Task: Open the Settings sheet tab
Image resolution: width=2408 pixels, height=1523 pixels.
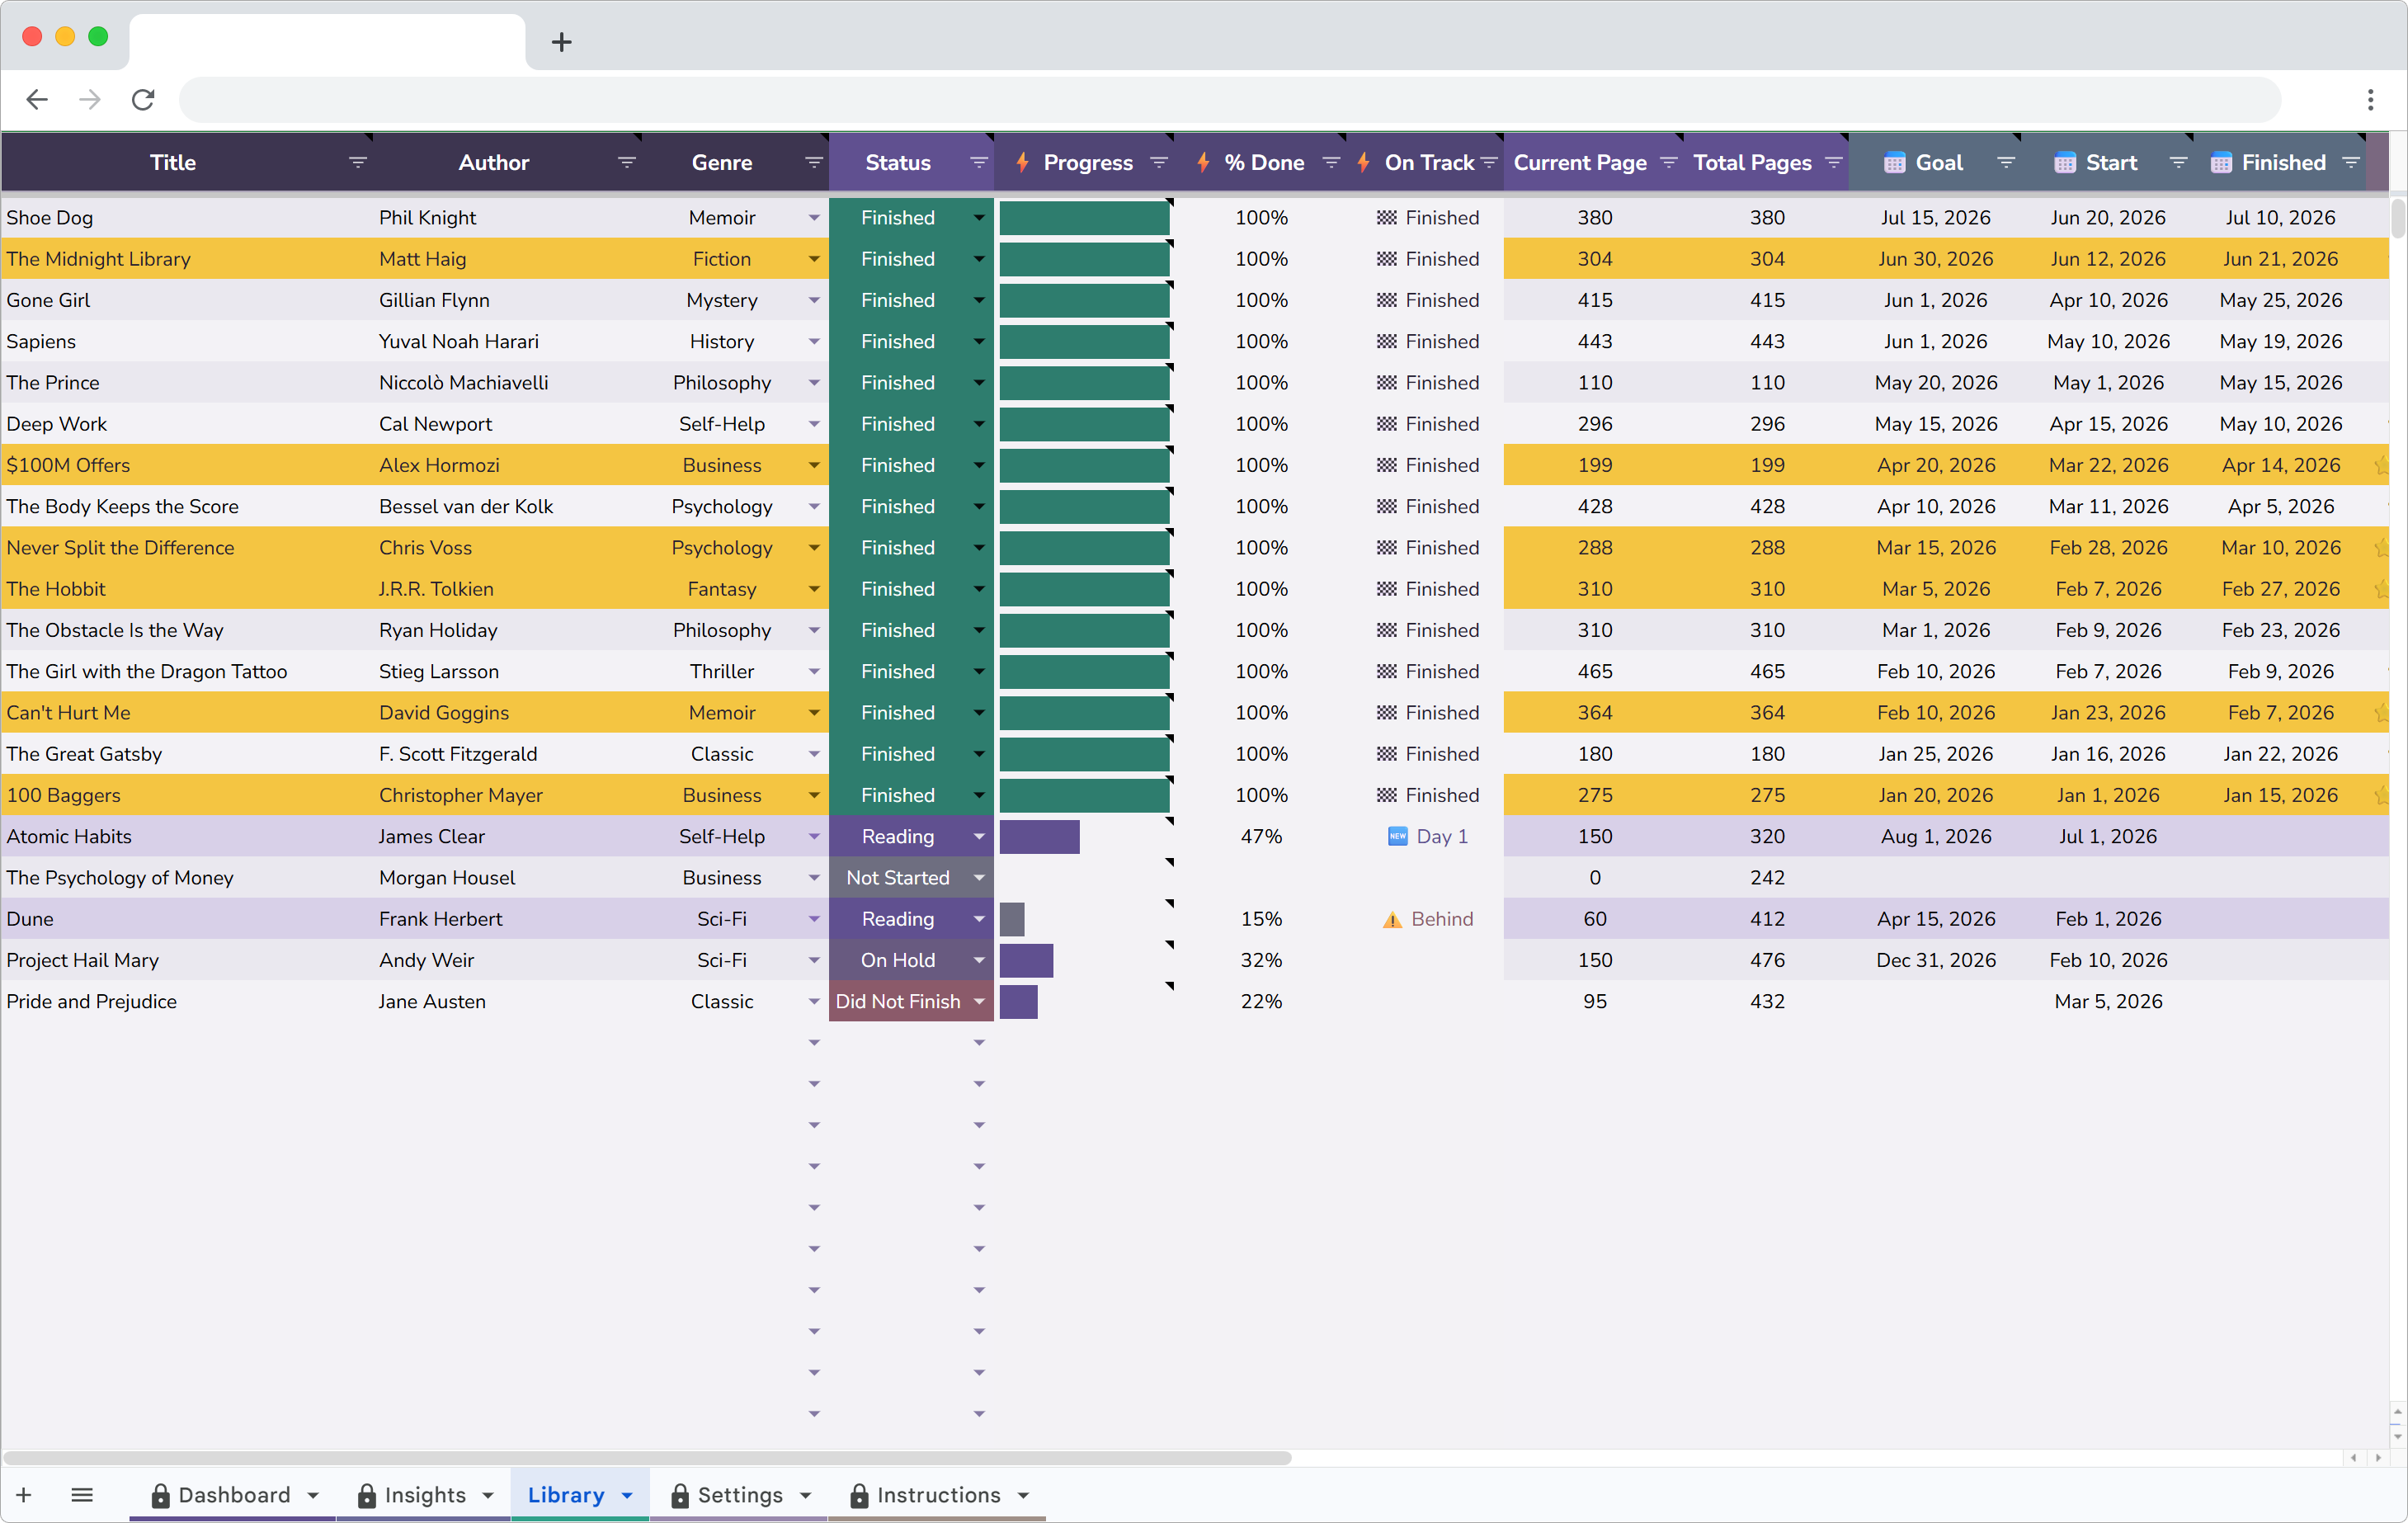Action: pos(740,1494)
